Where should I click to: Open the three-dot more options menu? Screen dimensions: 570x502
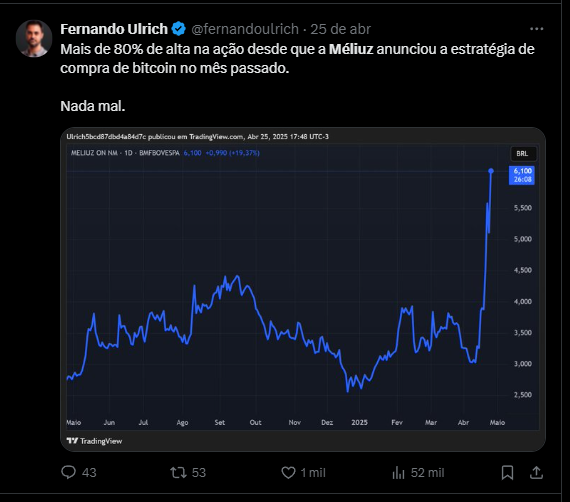(x=536, y=29)
